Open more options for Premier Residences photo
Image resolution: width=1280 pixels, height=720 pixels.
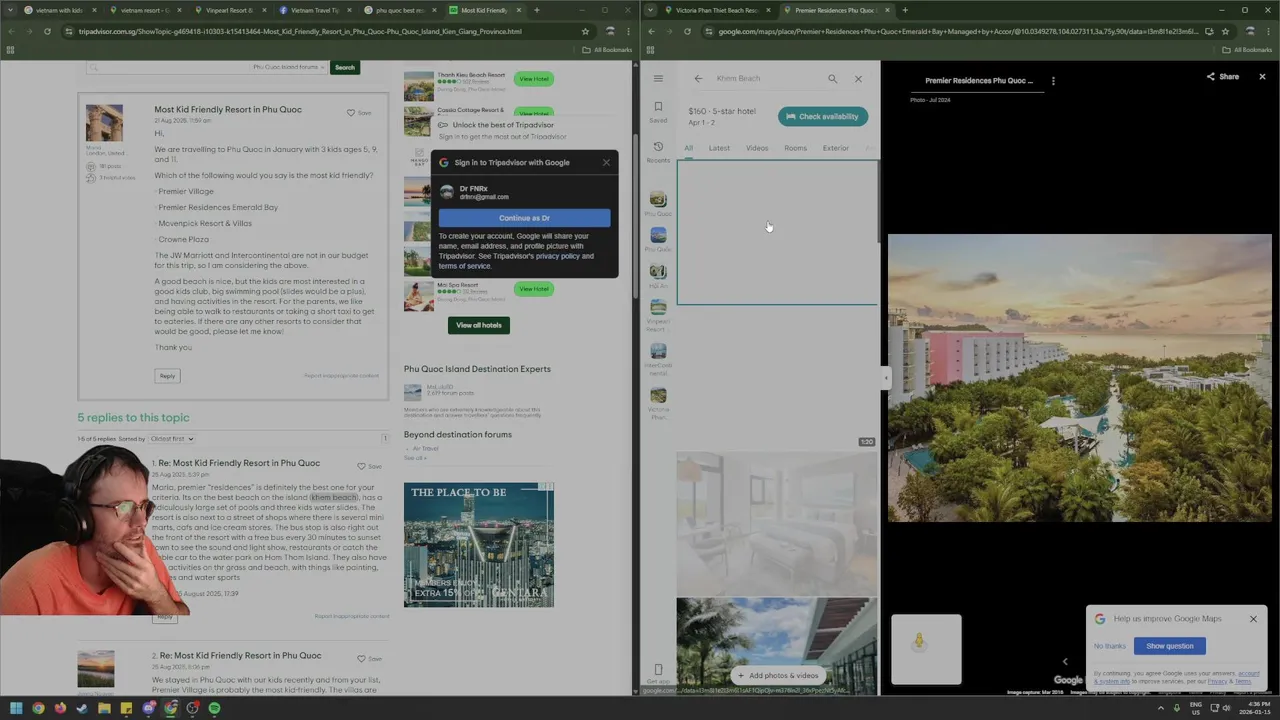(x=1053, y=81)
